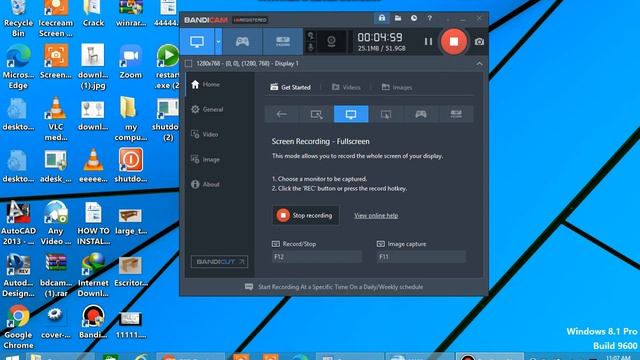Image resolution: width=640 pixels, height=360 pixels.
Task: Select game recording mode in Get Started
Action: (421, 114)
